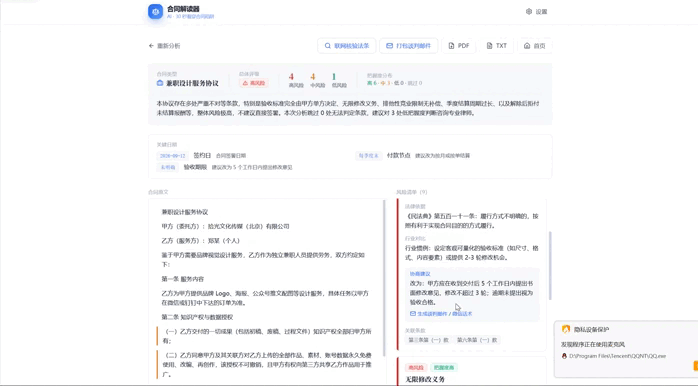Click the 高风险 overall rating badge
The image size is (698, 386).
point(254,83)
